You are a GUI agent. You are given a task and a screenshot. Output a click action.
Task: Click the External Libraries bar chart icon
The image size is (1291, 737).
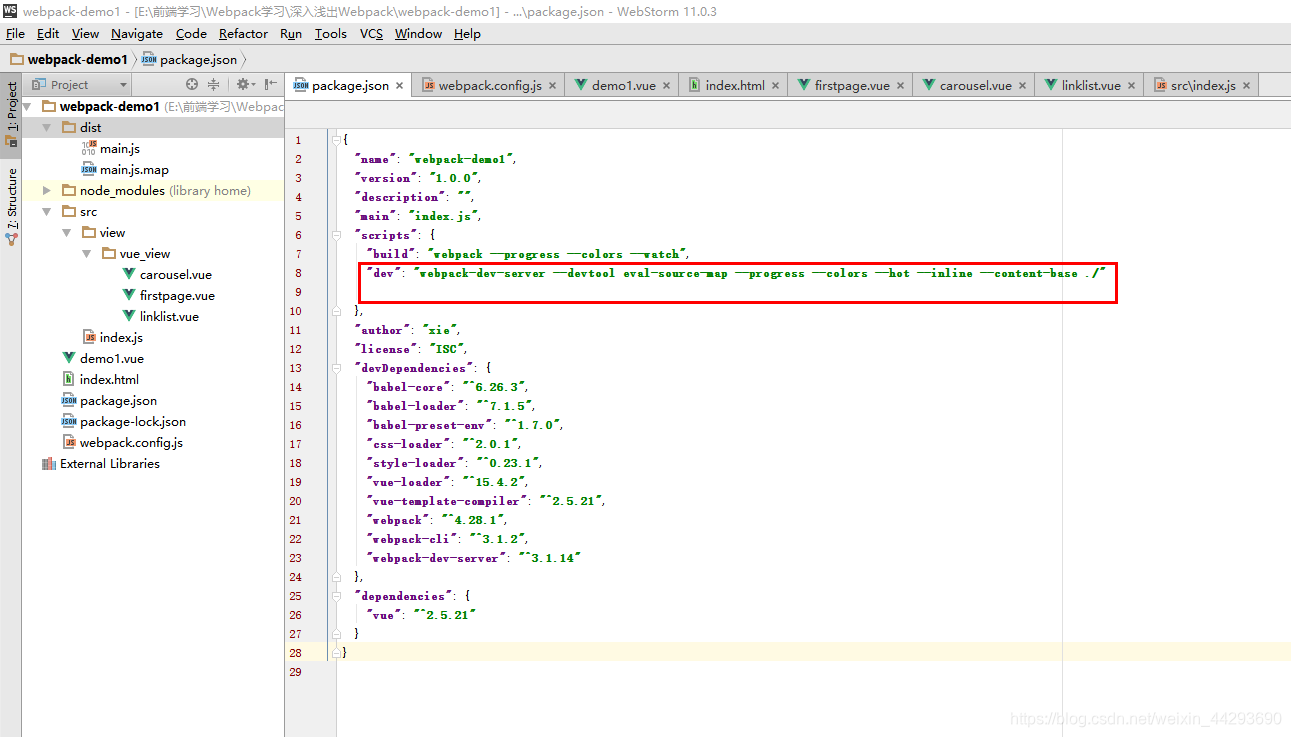pos(49,463)
